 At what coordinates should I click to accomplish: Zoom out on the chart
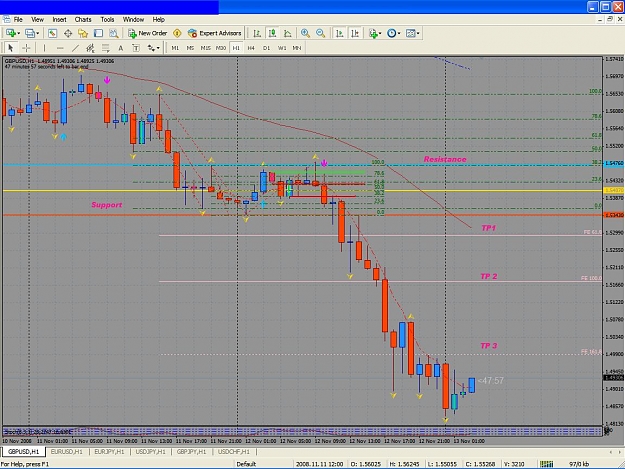point(320,33)
